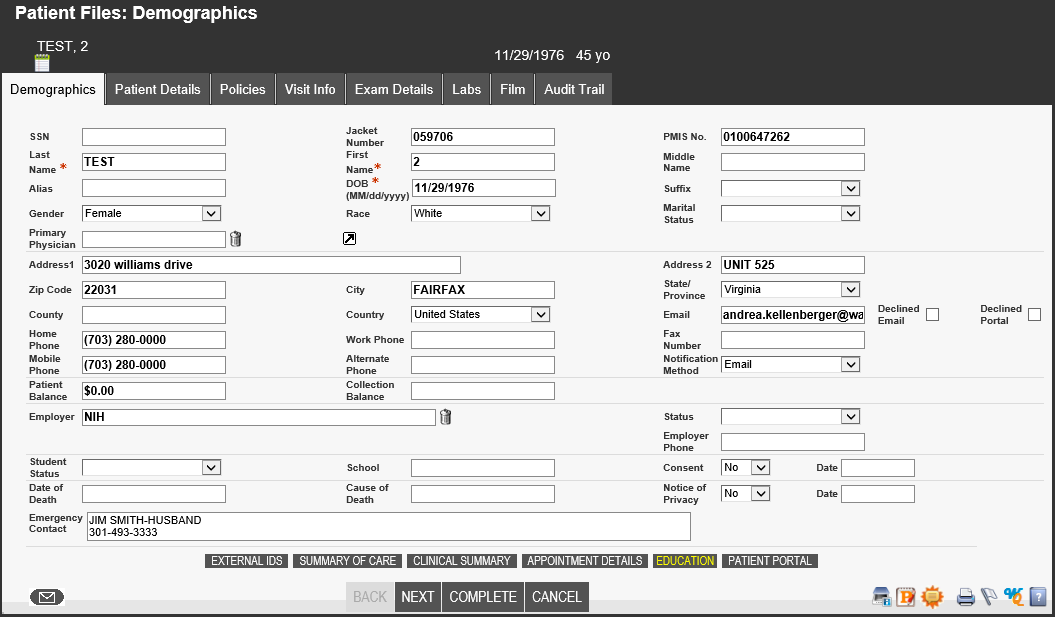
Task: Open the Gender dropdown showing Female
Action: pyautogui.click(x=151, y=213)
